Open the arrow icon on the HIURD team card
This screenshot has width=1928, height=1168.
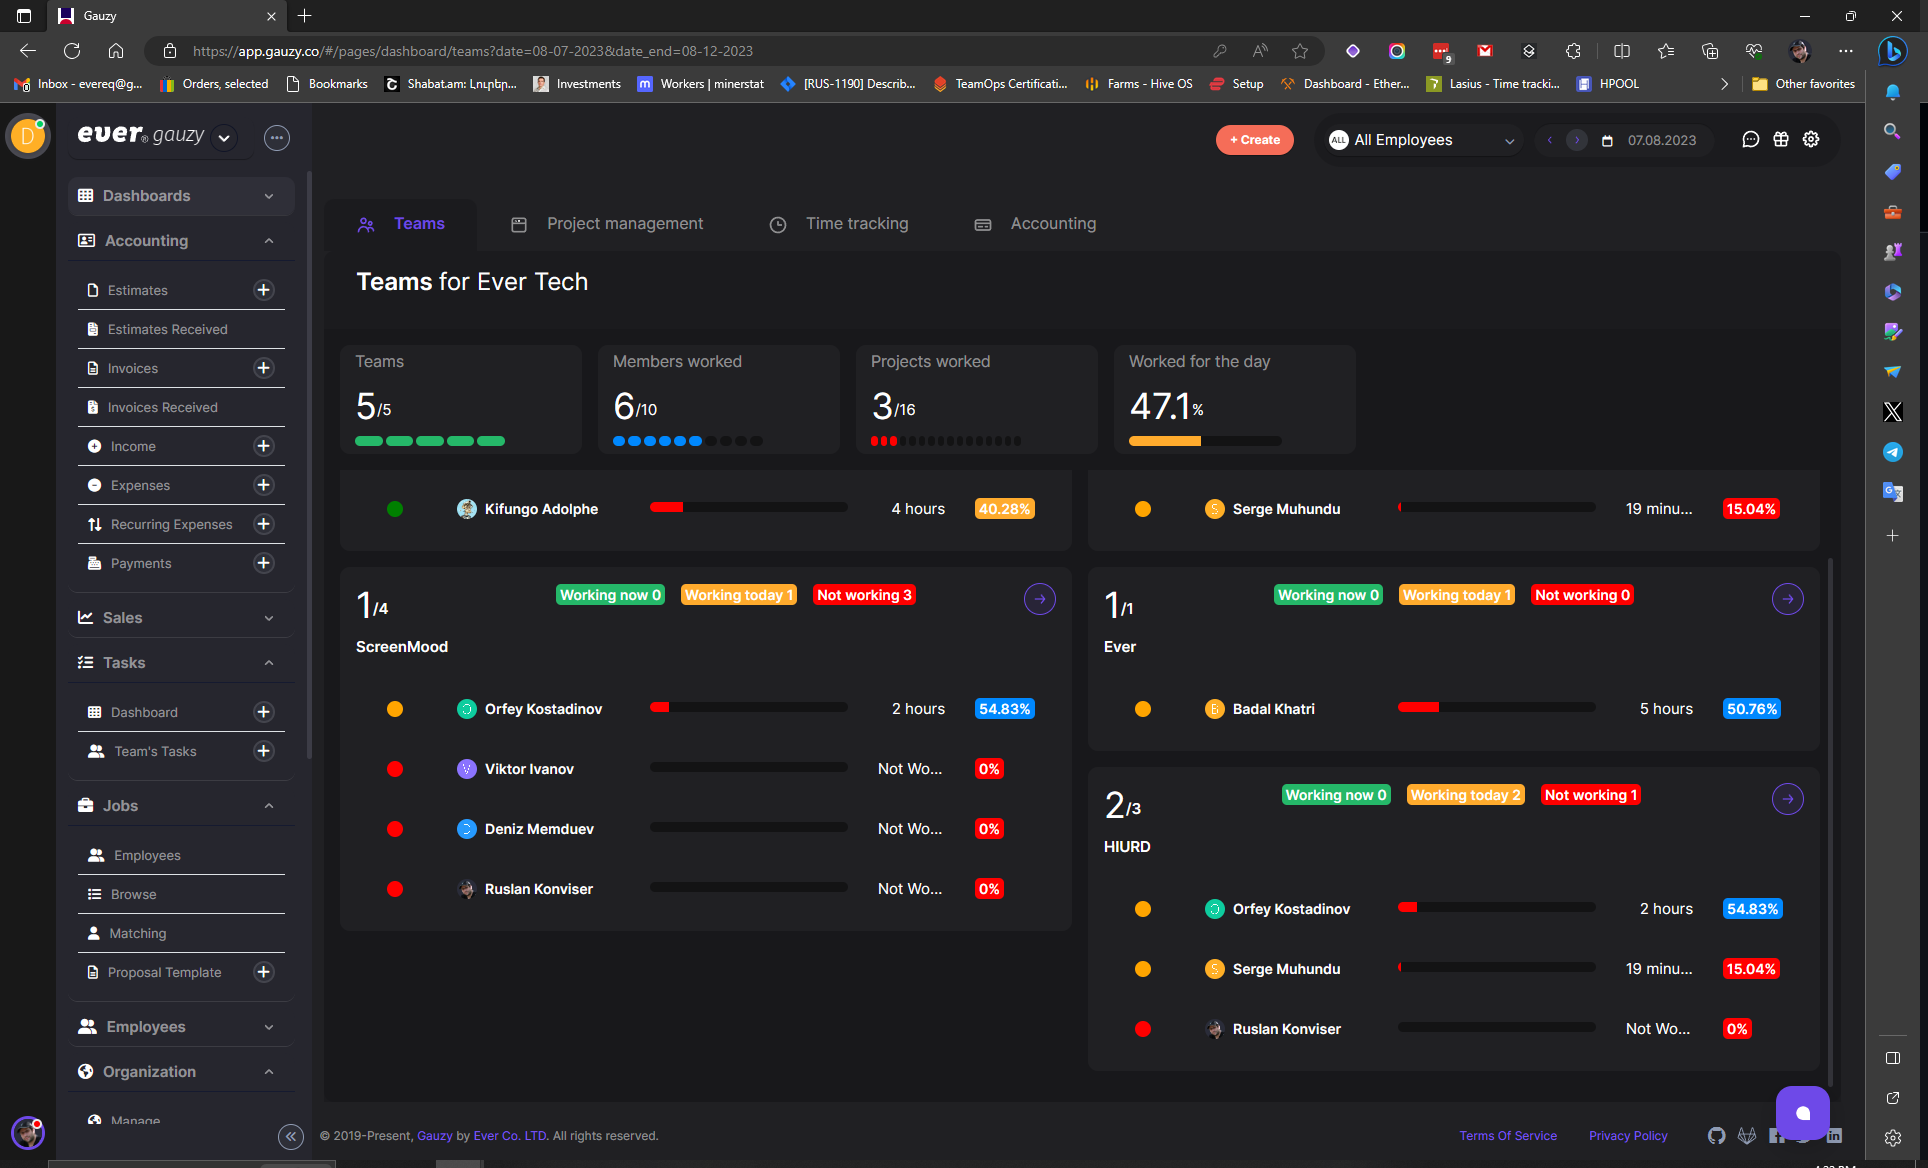point(1788,799)
